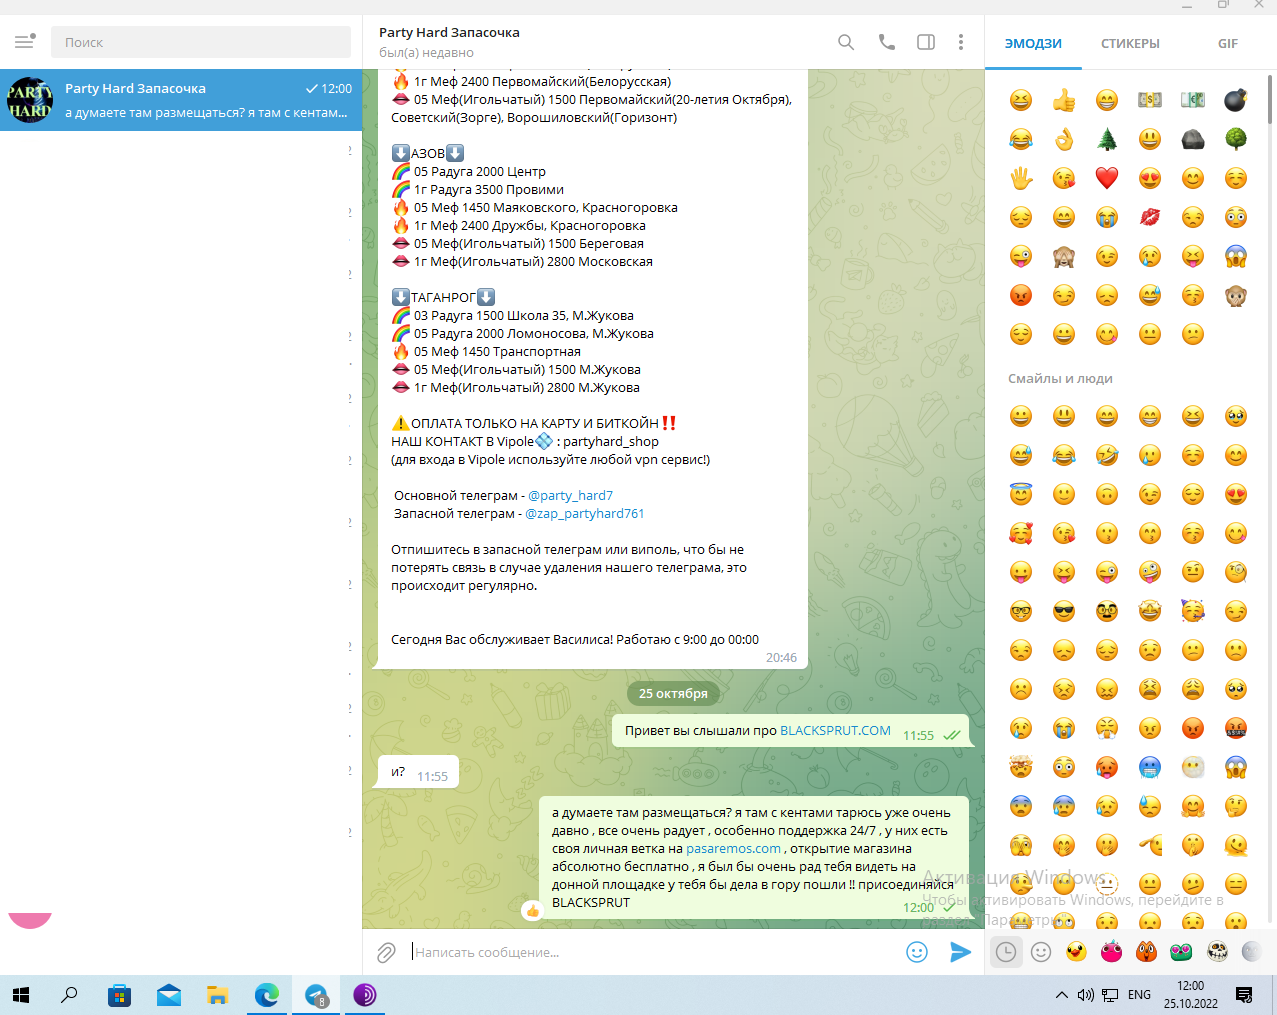Click thumbs up reaction on last message

(x=532, y=910)
